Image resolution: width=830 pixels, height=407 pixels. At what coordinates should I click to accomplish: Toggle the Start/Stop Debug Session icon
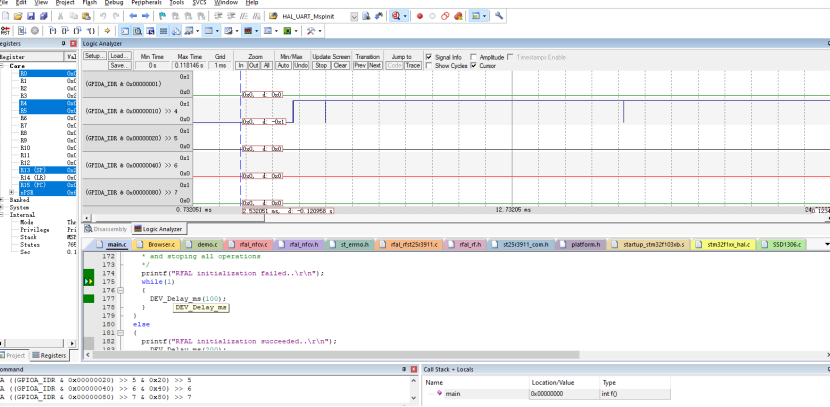395,16
